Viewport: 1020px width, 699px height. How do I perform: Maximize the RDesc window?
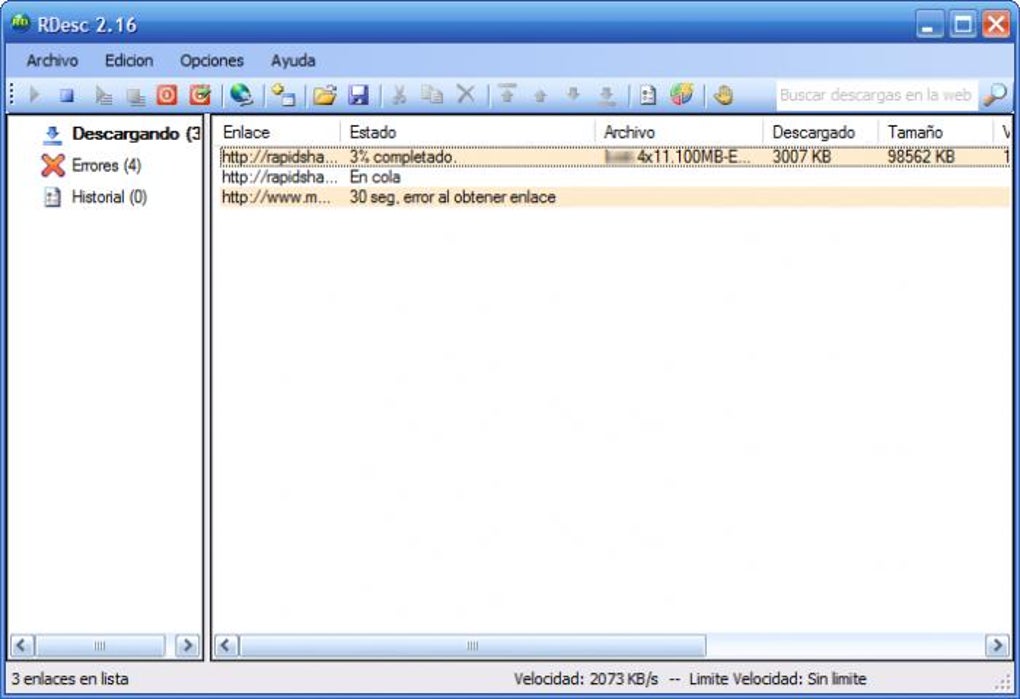[963, 25]
